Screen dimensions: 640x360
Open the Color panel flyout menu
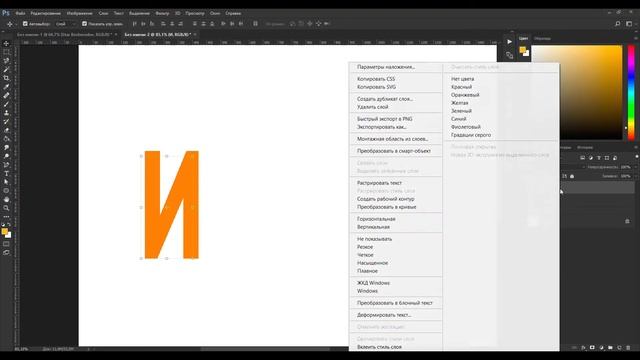pyautogui.click(x=636, y=38)
